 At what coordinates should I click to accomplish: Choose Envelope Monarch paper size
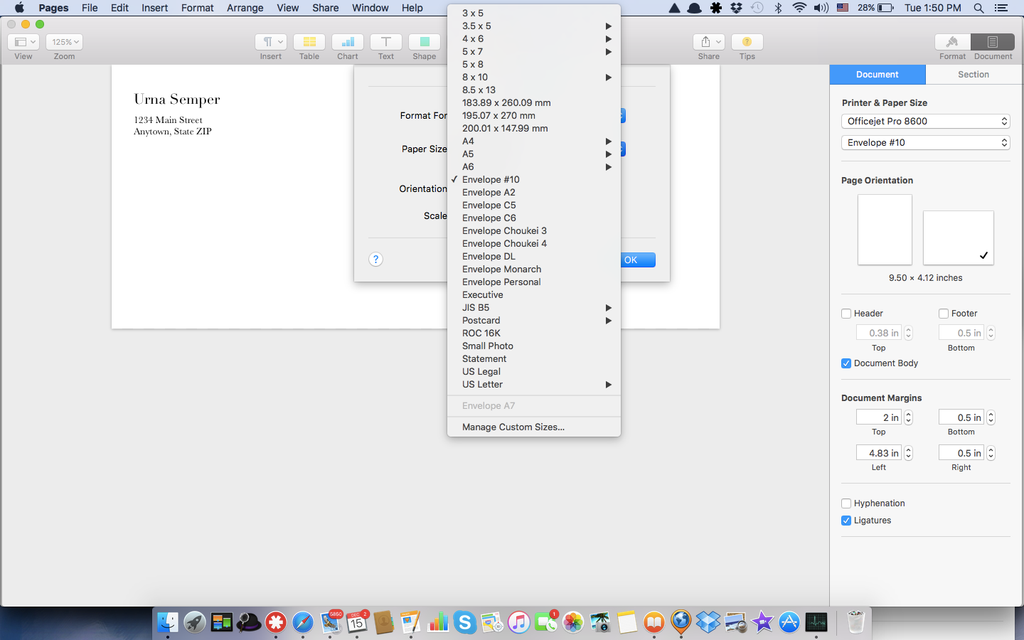pos(534,269)
